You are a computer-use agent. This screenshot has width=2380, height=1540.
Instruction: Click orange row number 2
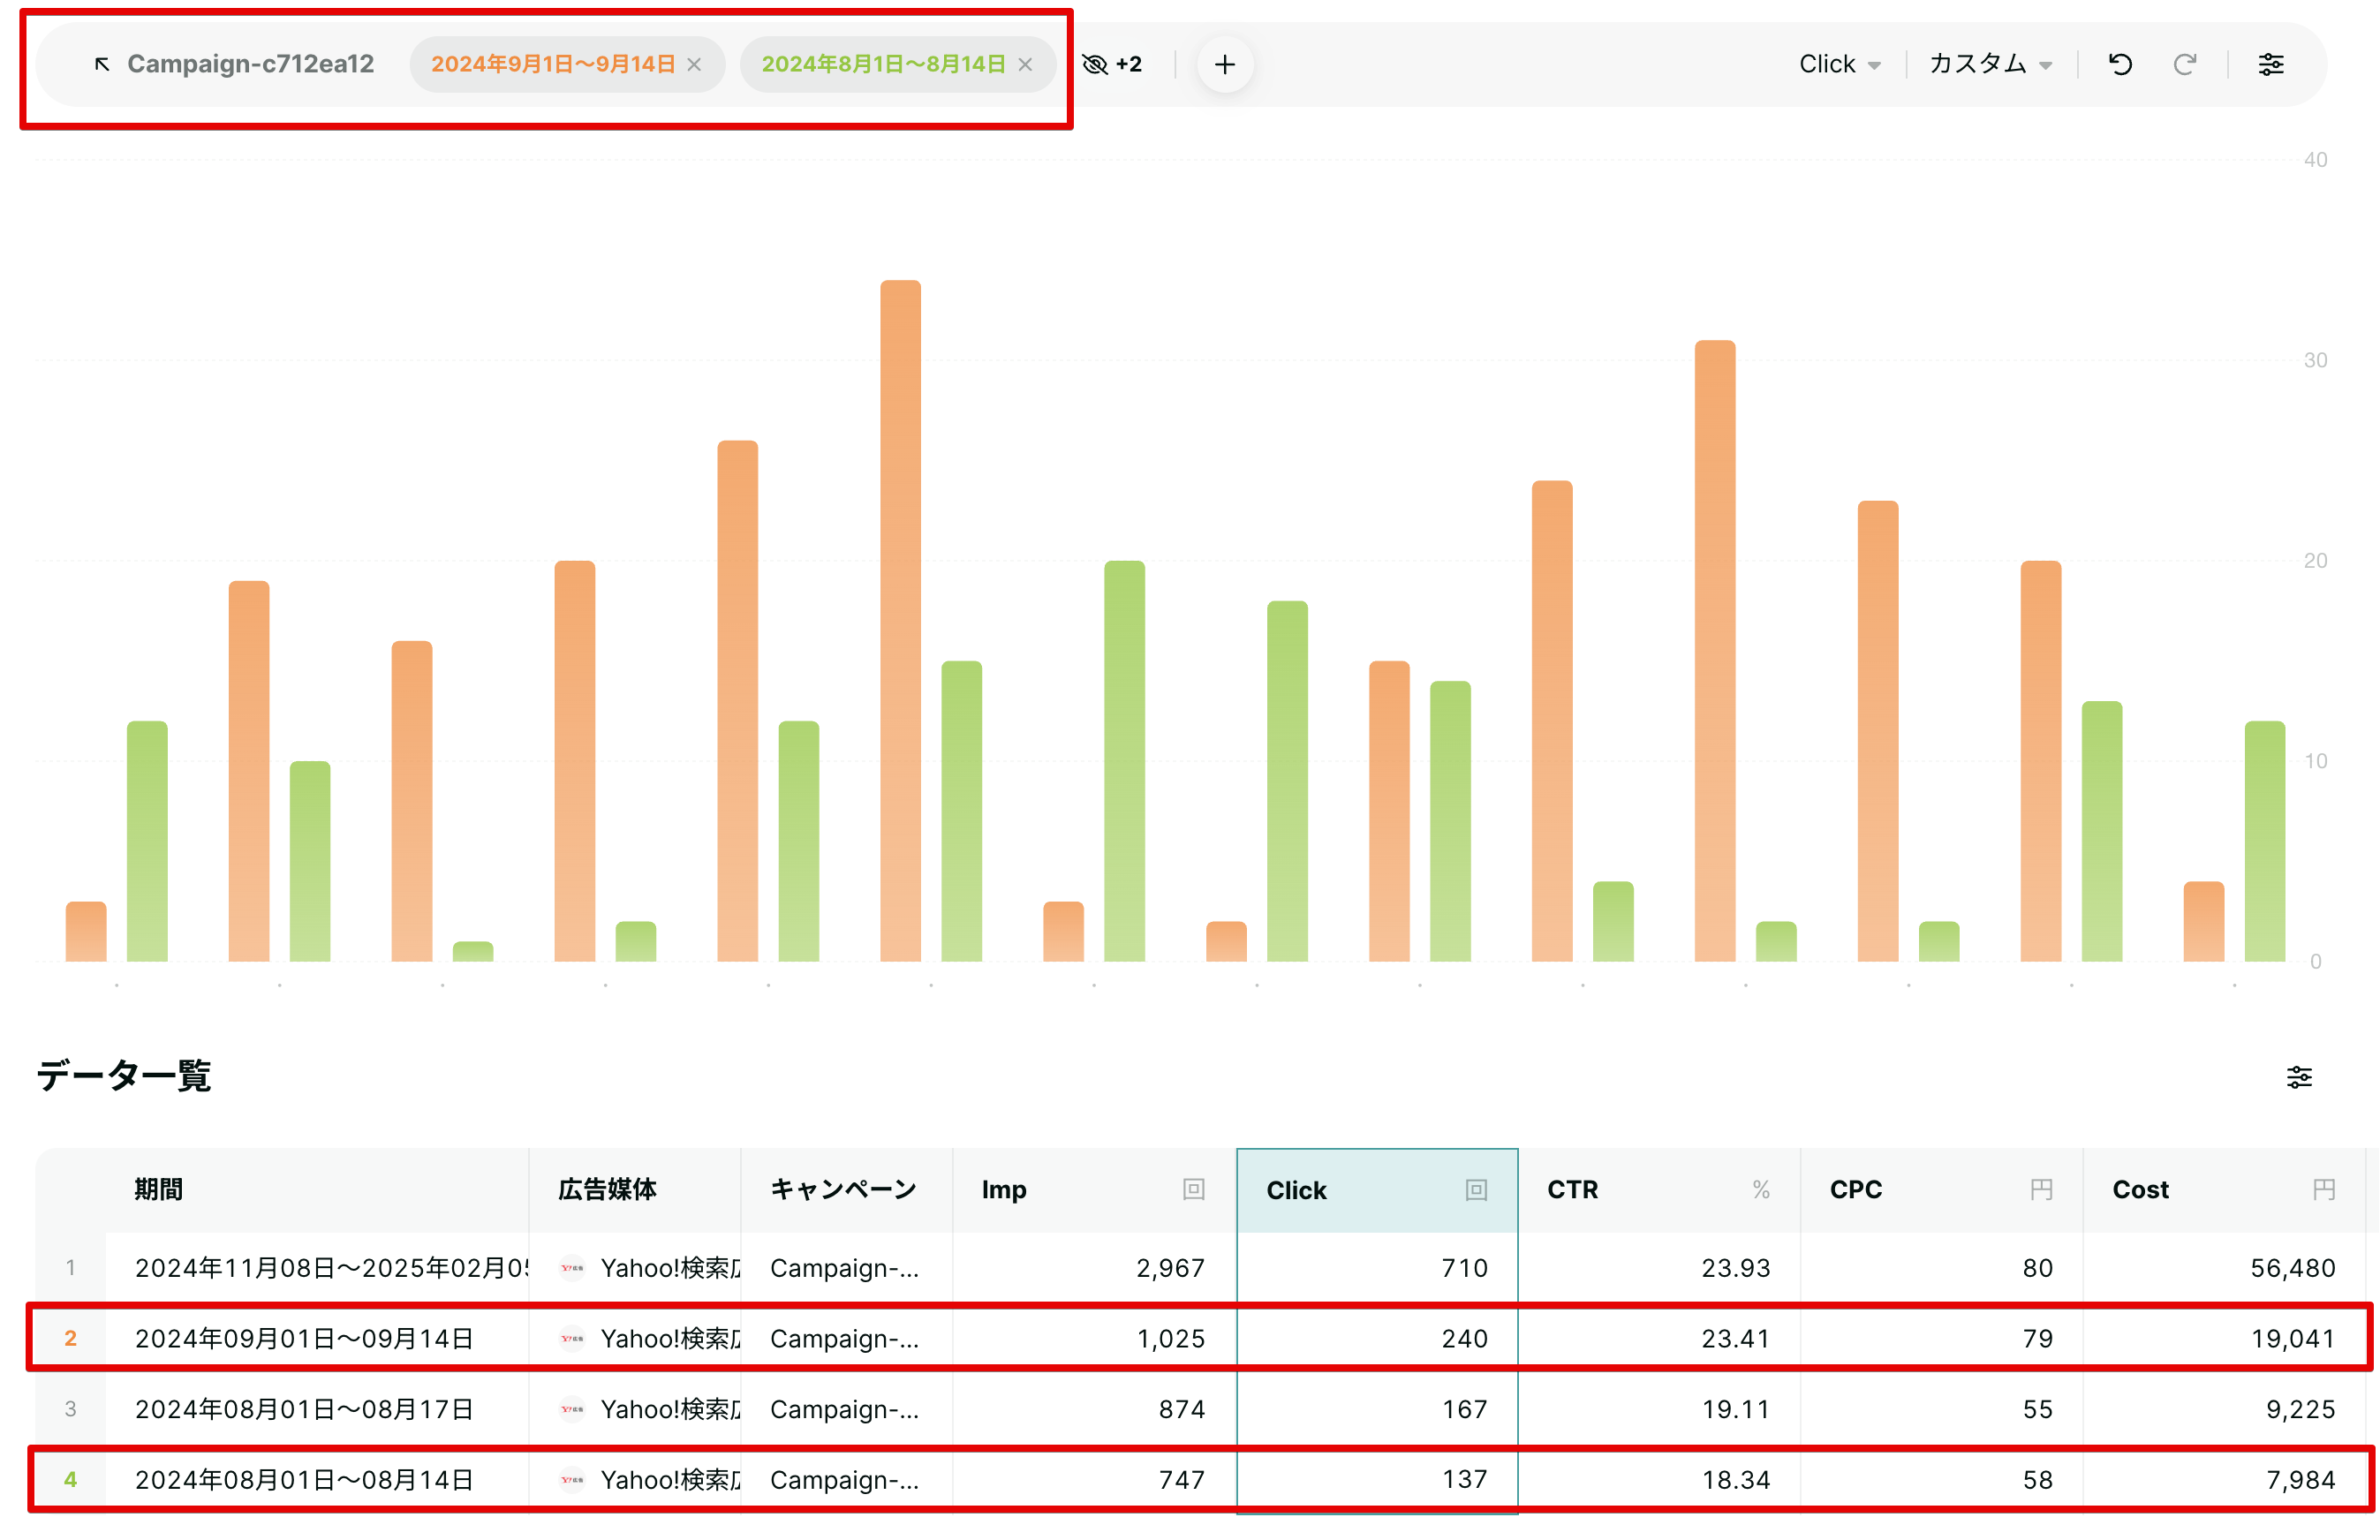[x=70, y=1338]
